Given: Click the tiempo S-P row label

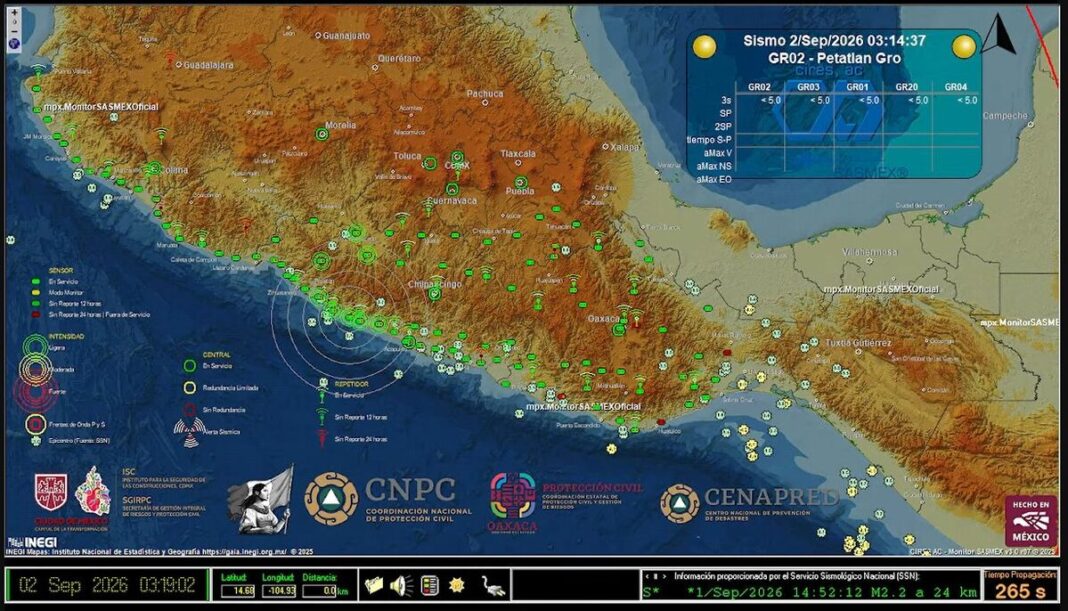Looking at the screenshot, I should tap(708, 140).
